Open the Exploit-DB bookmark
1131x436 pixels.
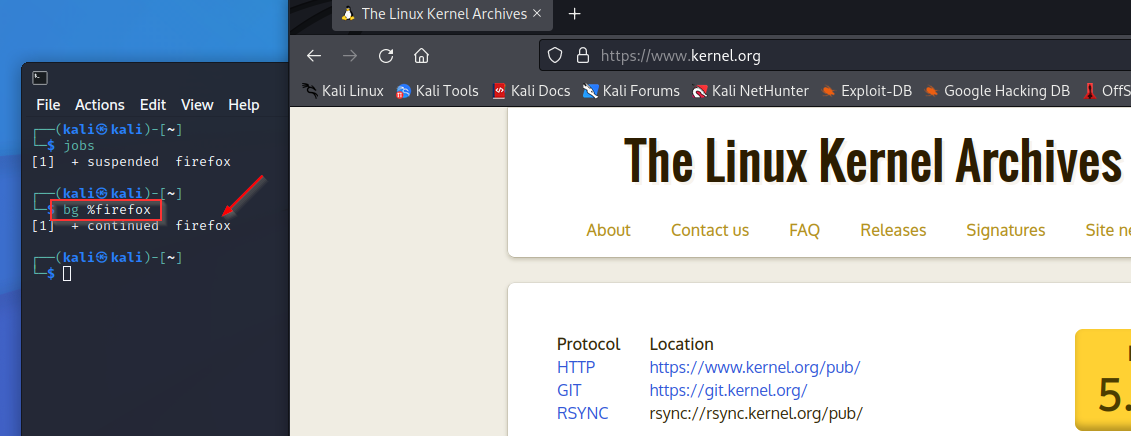click(866, 91)
